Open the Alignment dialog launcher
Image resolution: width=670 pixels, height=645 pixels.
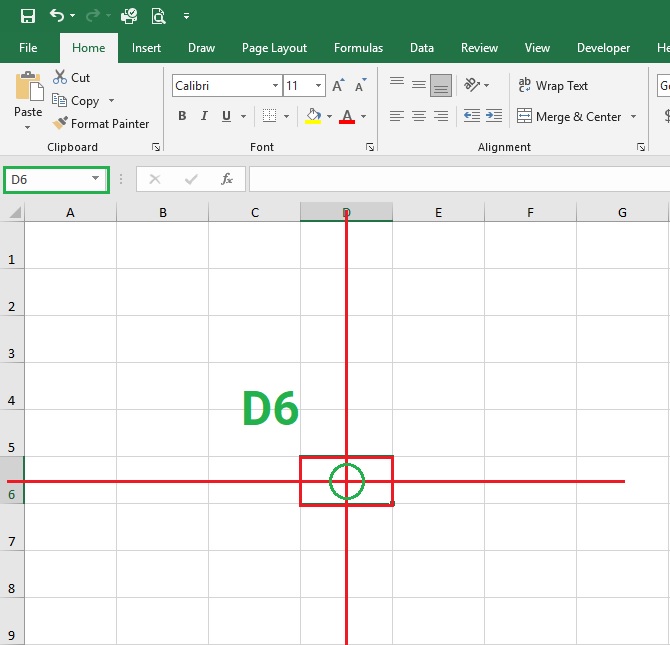(641, 147)
